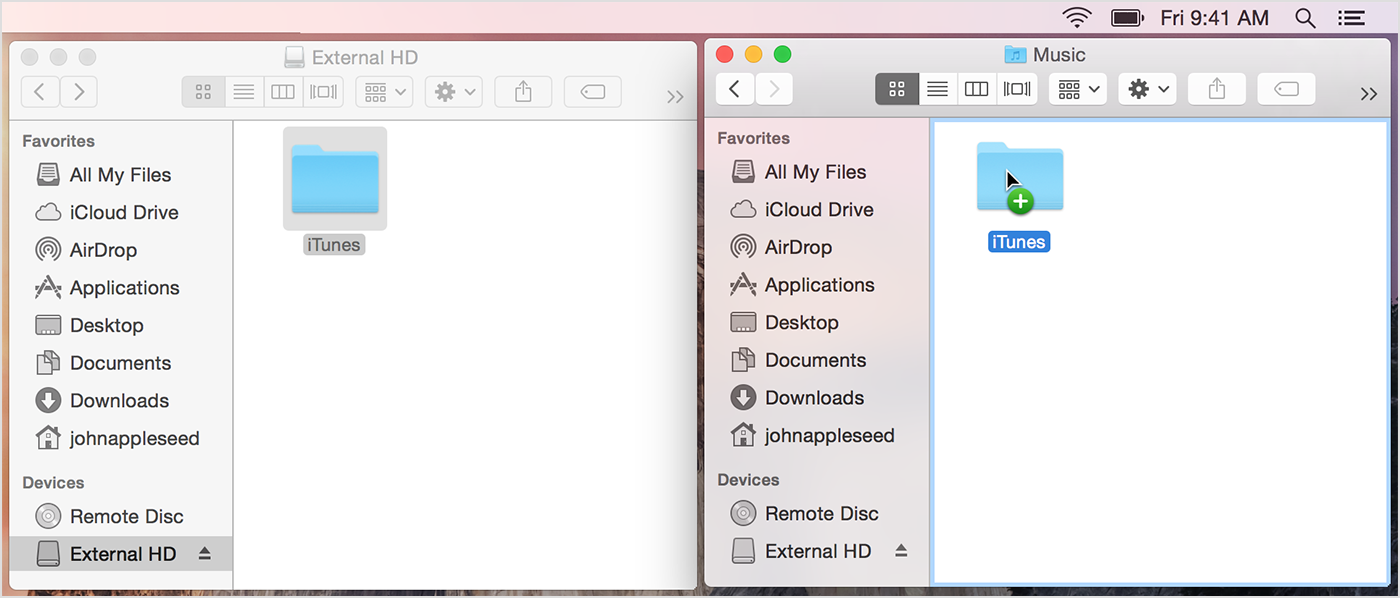Open action gear menu in External HD window
This screenshot has height=598, width=1400.
coord(454,92)
